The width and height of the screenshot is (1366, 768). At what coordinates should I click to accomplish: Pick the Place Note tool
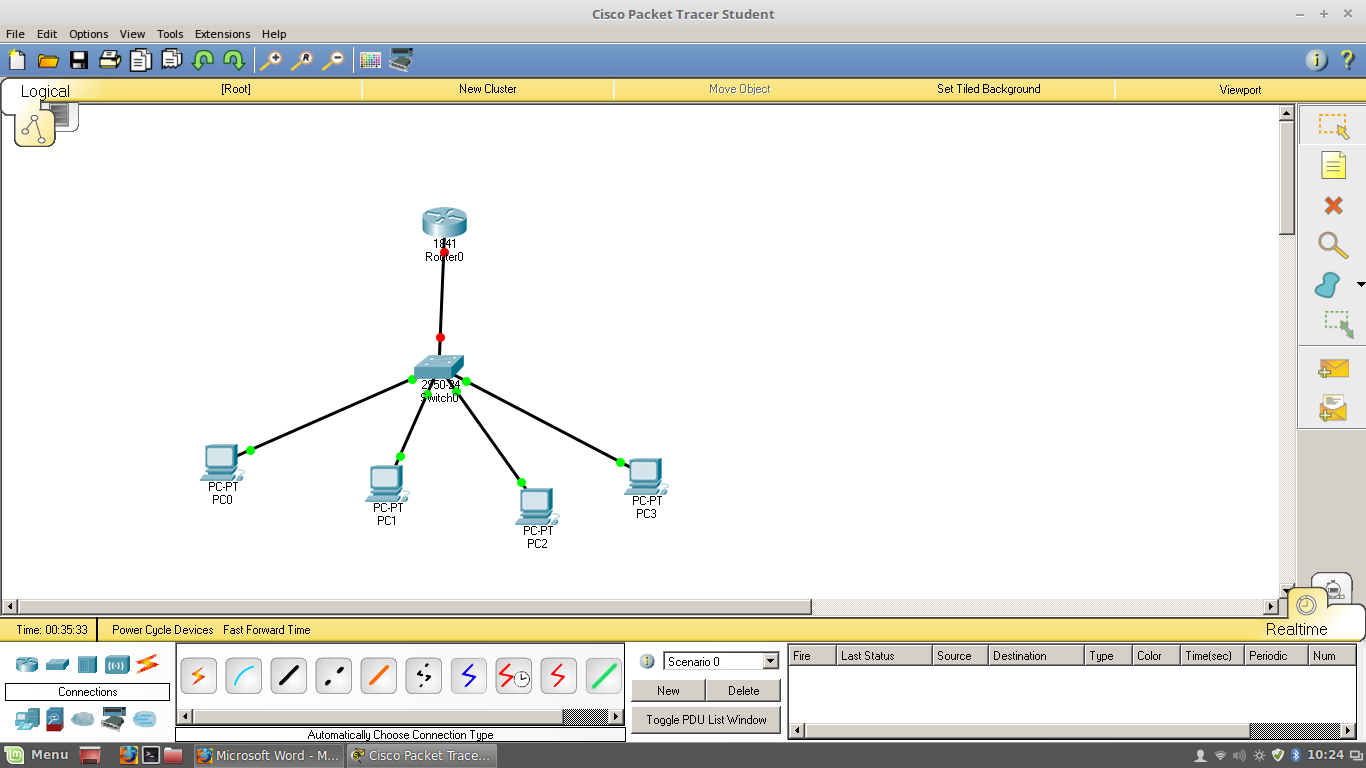pos(1333,165)
